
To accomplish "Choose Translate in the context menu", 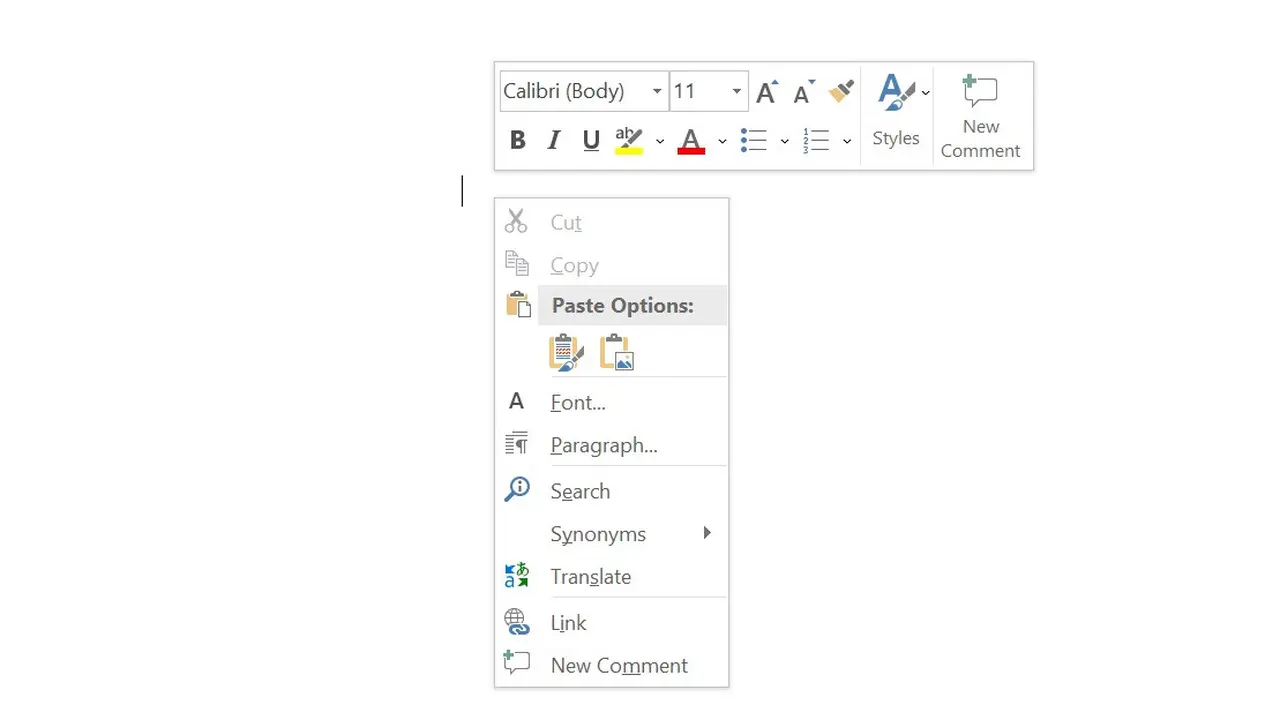I will click(591, 577).
